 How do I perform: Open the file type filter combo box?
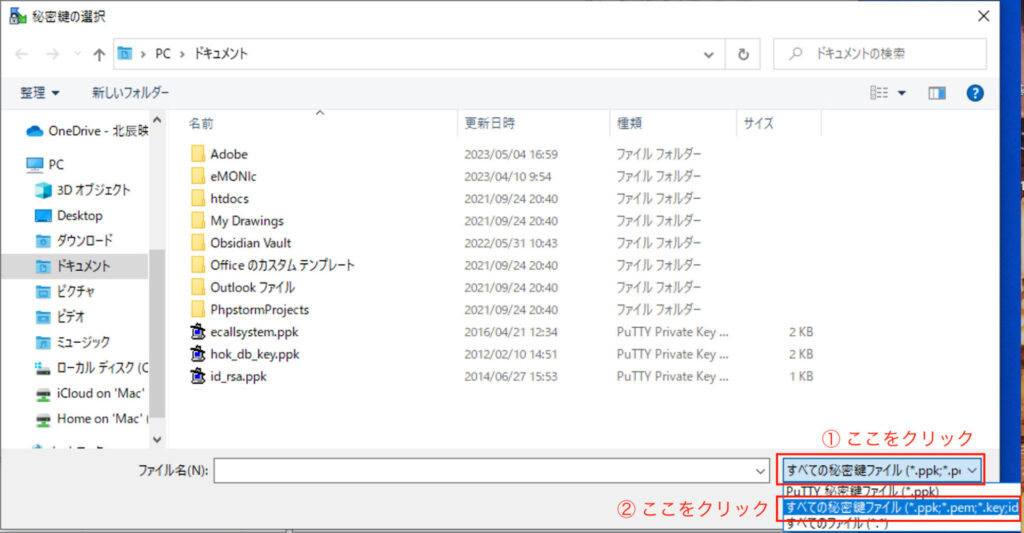click(x=882, y=470)
